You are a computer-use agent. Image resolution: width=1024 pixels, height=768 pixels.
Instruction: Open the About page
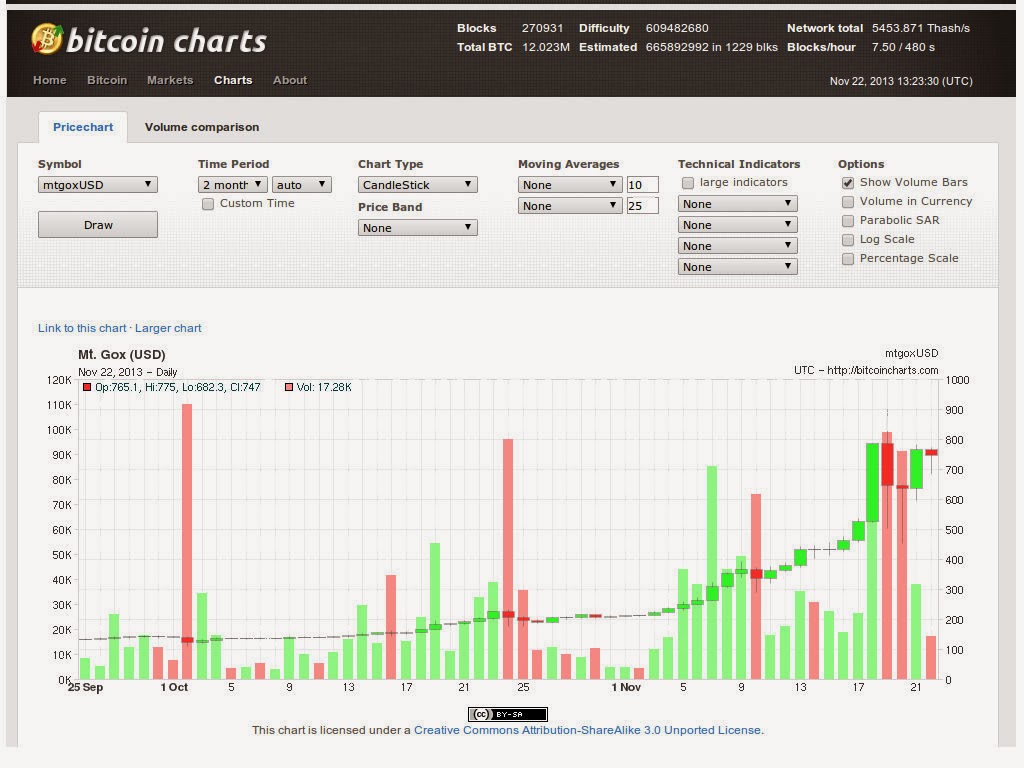click(x=290, y=80)
